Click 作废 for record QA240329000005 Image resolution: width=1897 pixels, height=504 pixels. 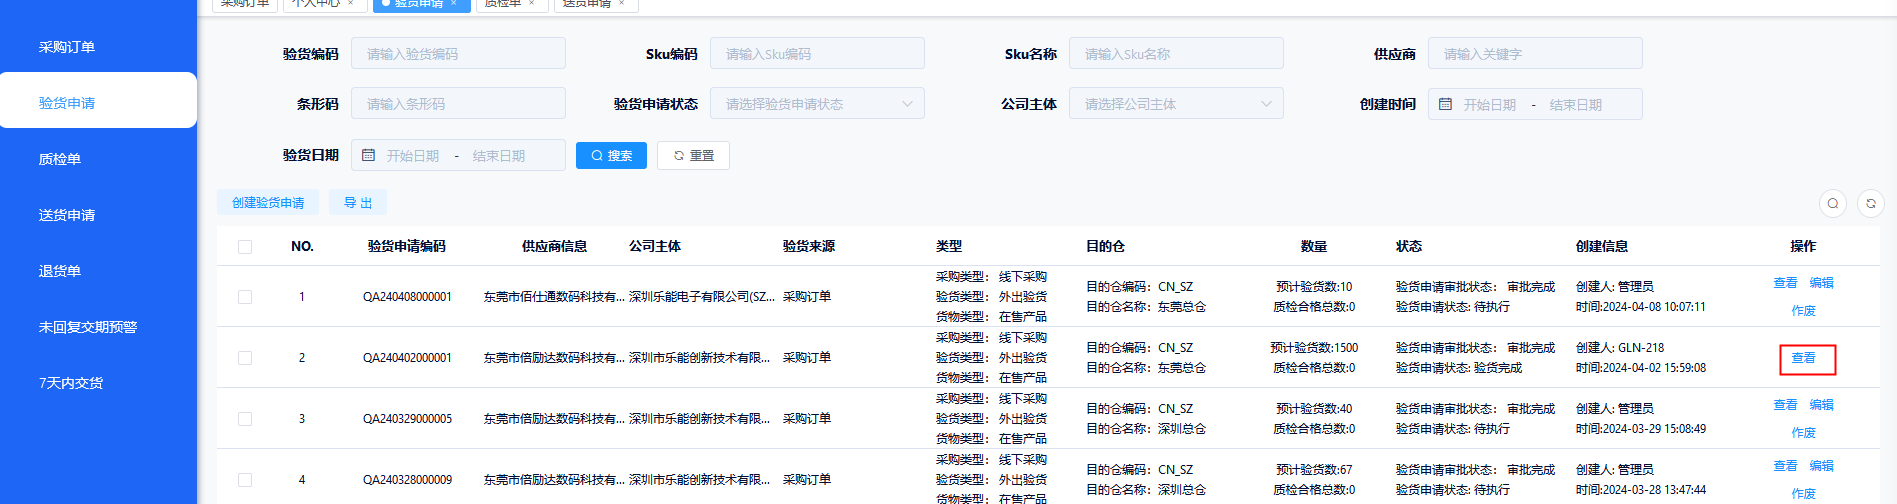pyautogui.click(x=1803, y=433)
